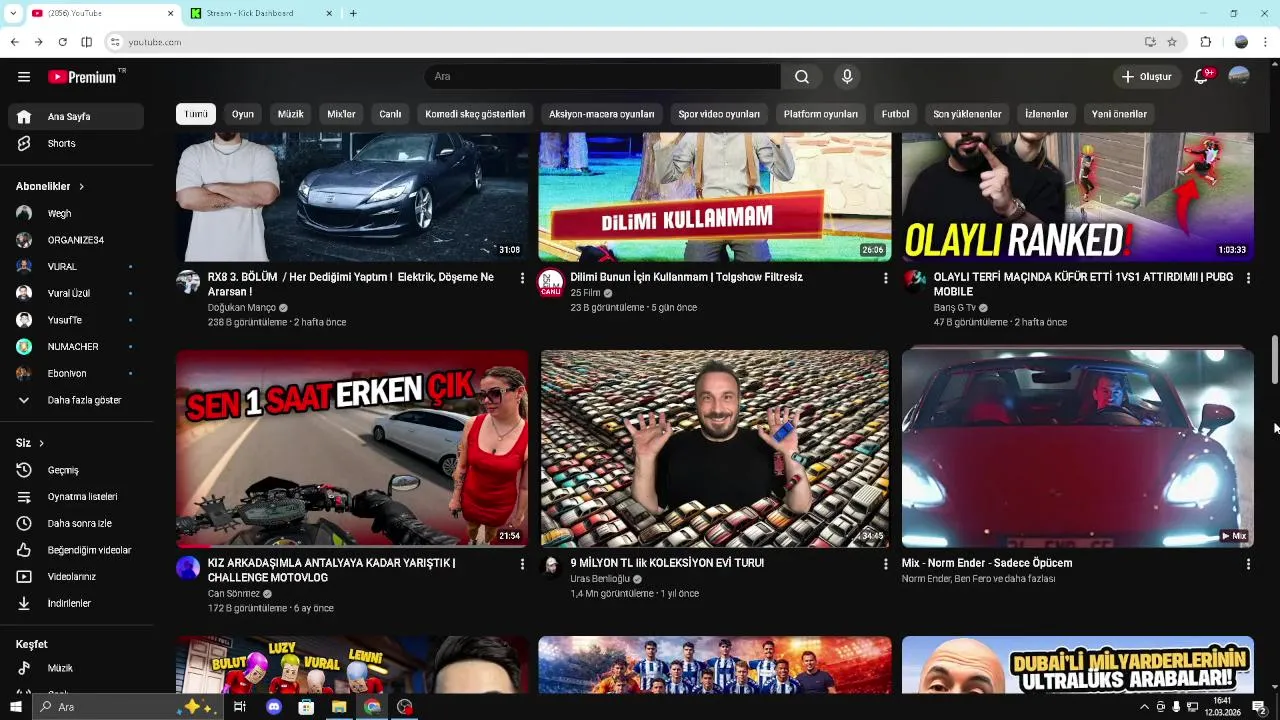
Task: Open options for Dilimi Bunun İçin video
Action: pyautogui.click(x=885, y=278)
